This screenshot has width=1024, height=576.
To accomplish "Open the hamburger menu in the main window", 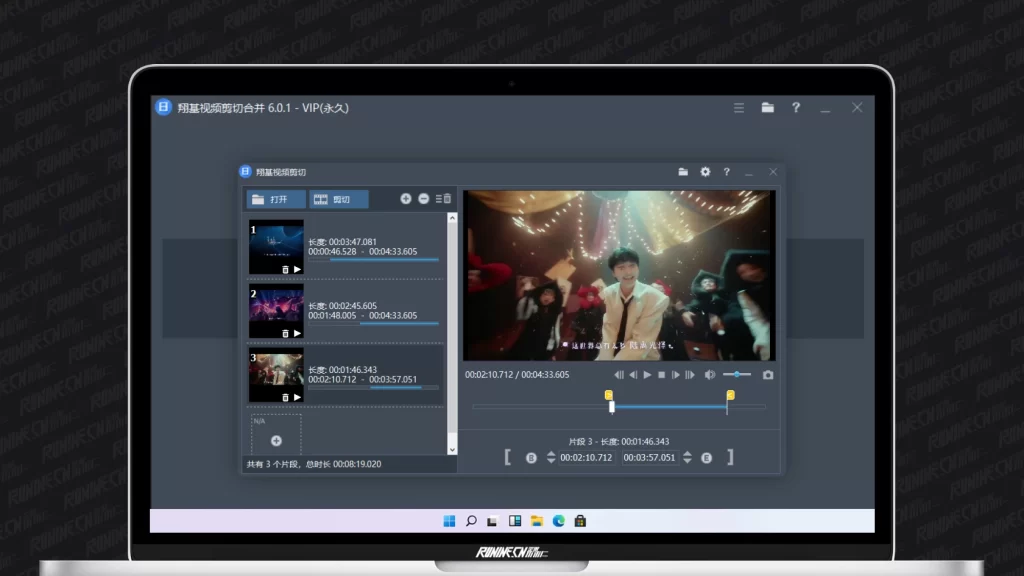I will (x=739, y=108).
